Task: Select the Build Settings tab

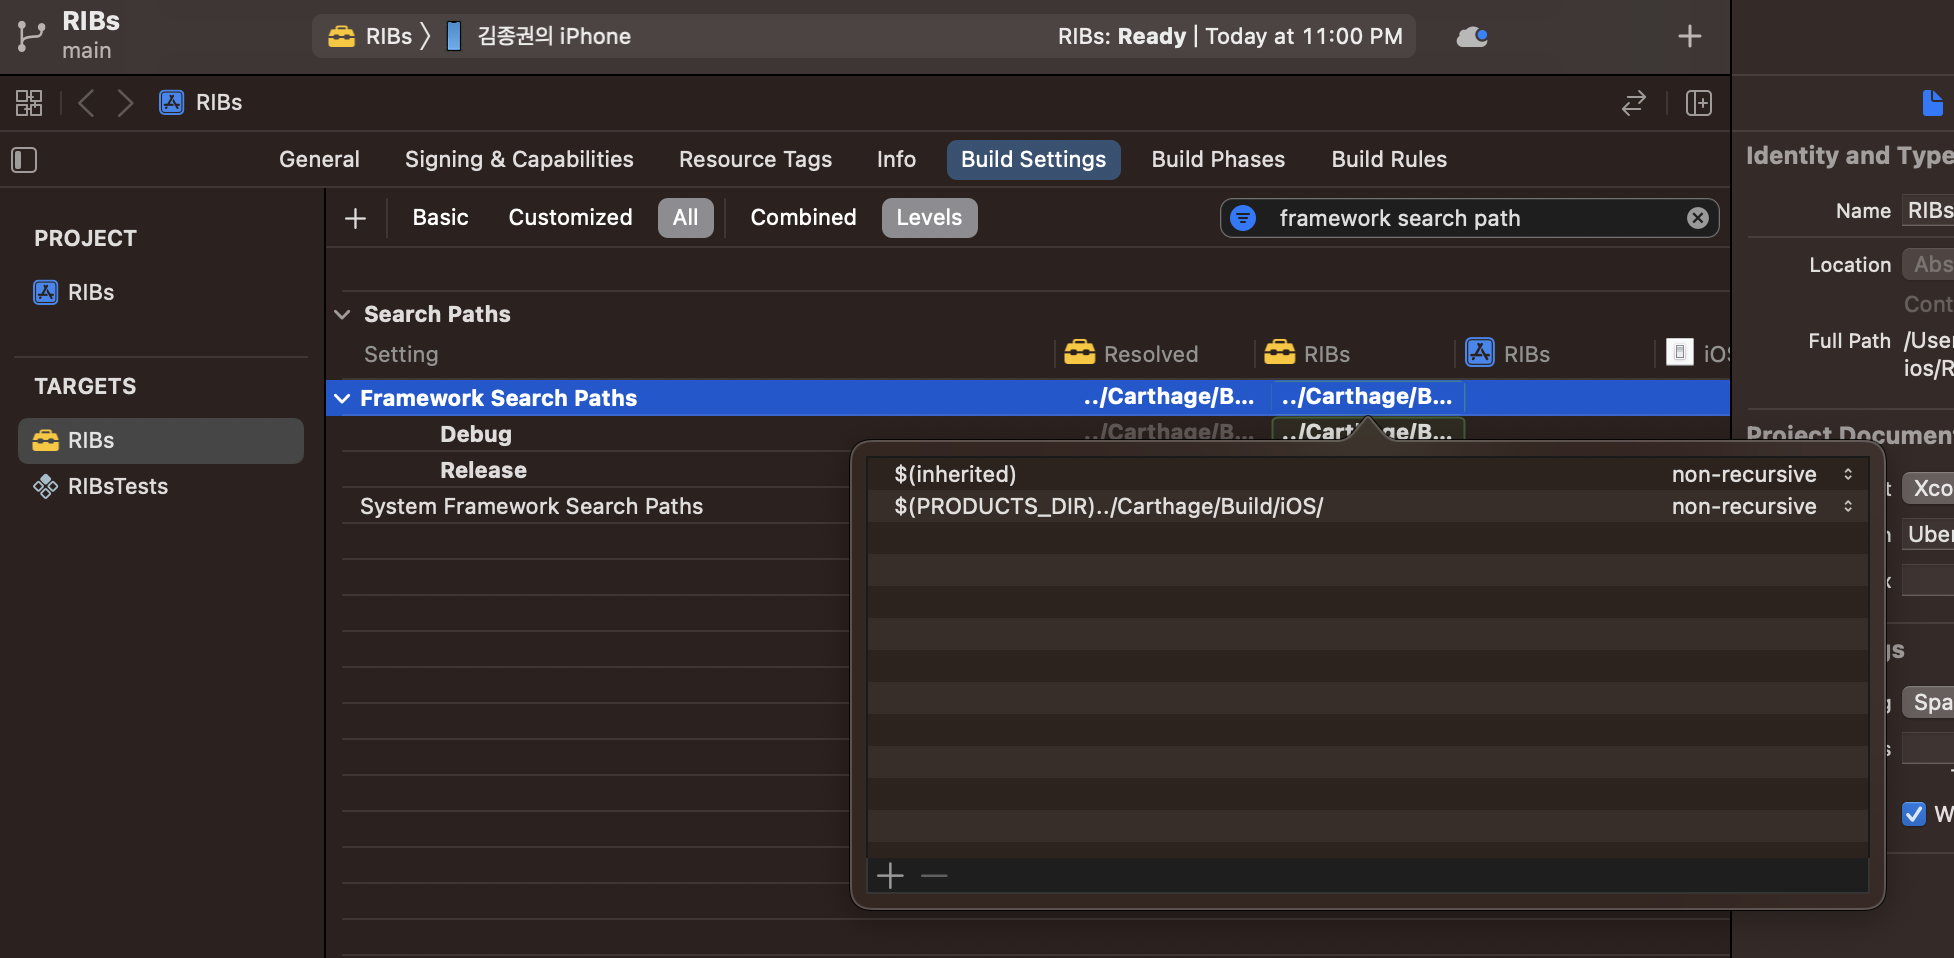Action: tap(1033, 160)
